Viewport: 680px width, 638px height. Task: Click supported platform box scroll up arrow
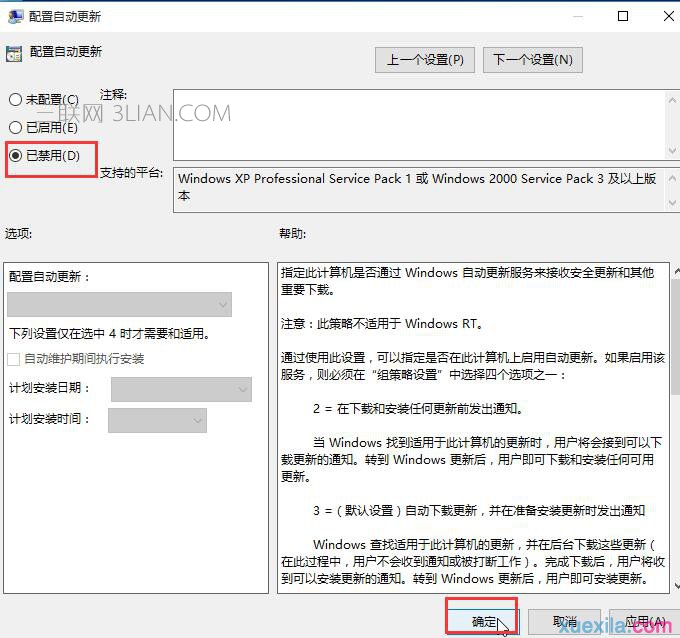pos(672,178)
